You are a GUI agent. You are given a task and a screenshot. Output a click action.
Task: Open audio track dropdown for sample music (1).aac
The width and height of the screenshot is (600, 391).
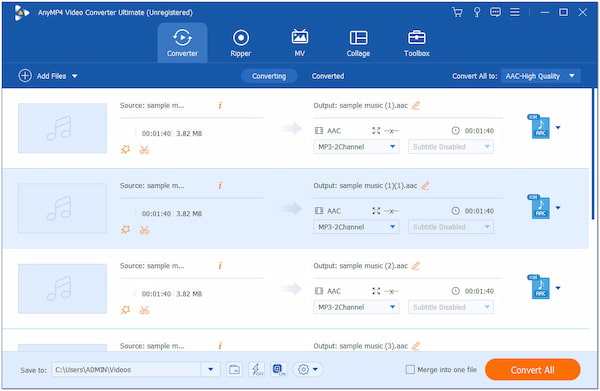[x=356, y=147]
